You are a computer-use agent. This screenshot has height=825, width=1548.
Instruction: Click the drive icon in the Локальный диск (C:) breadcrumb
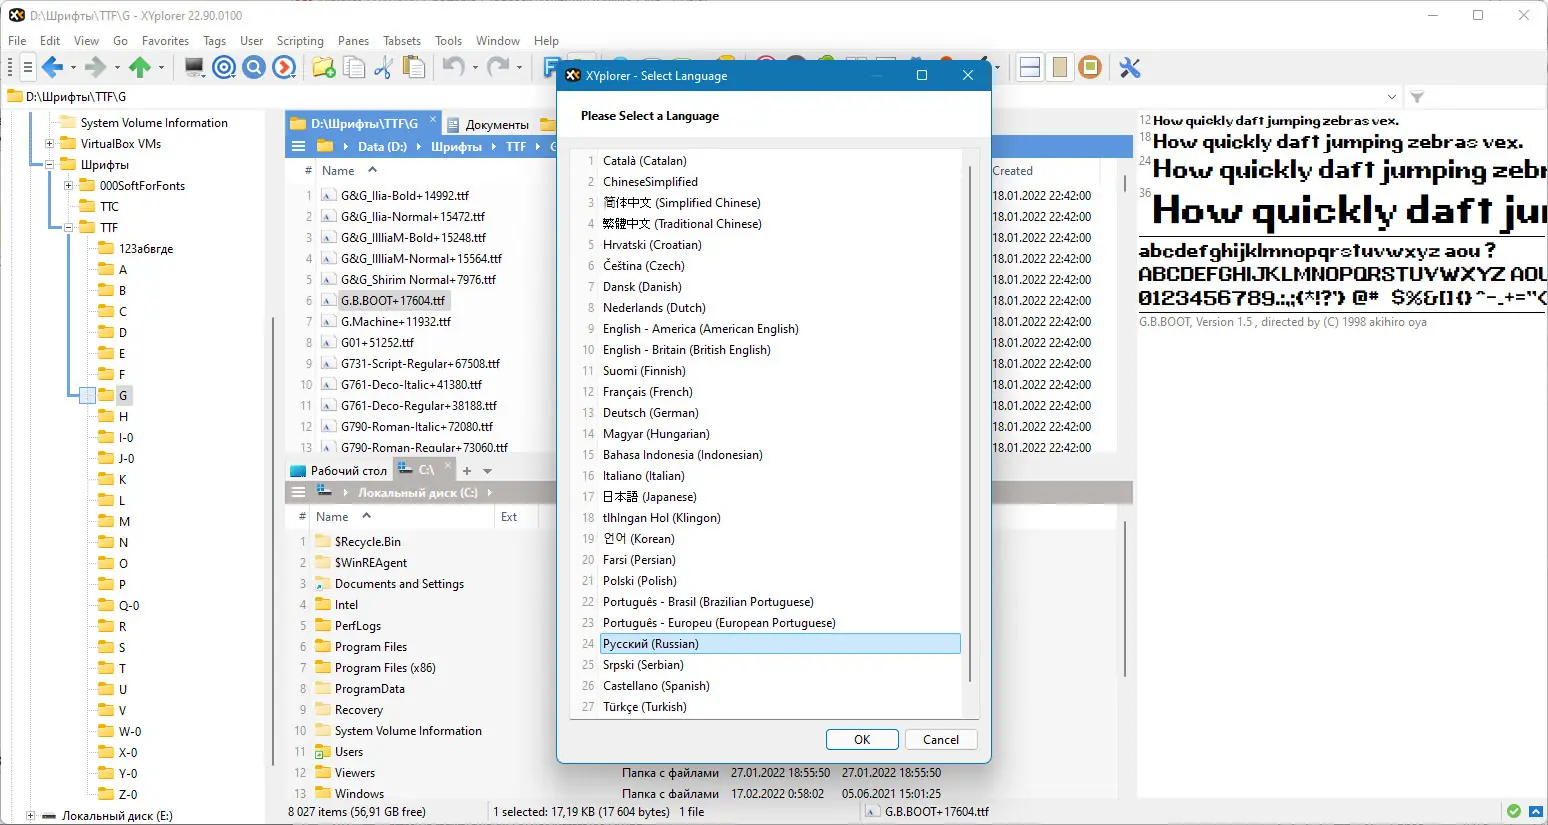click(324, 492)
